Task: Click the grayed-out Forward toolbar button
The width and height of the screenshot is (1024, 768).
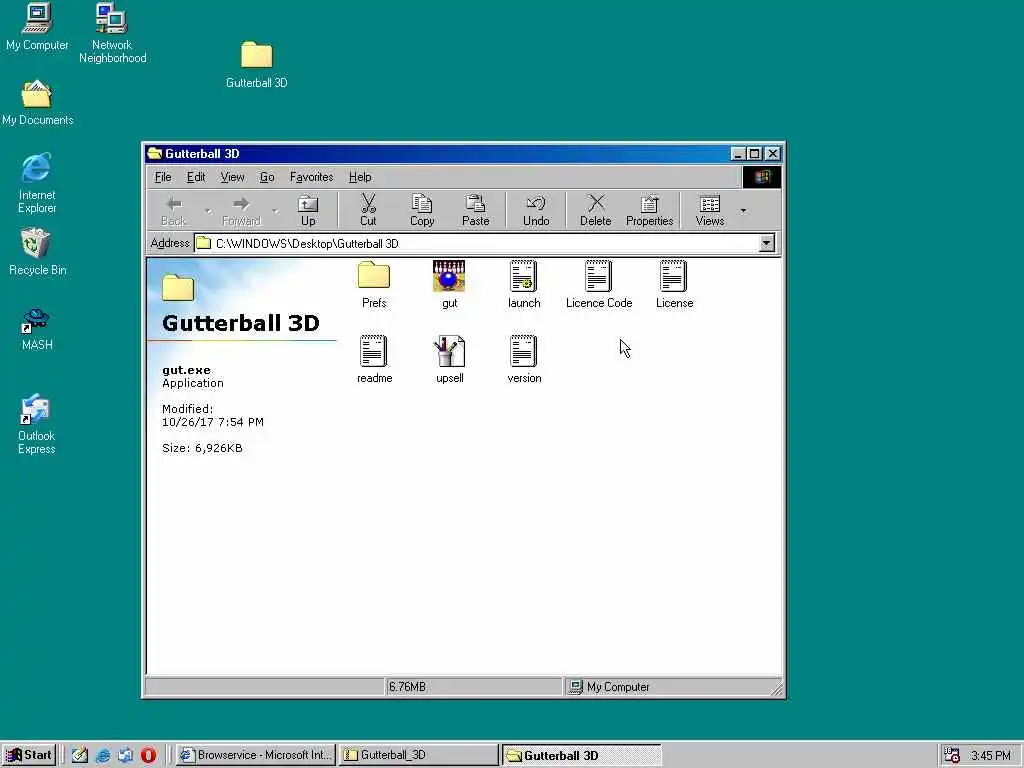Action: tap(241, 210)
